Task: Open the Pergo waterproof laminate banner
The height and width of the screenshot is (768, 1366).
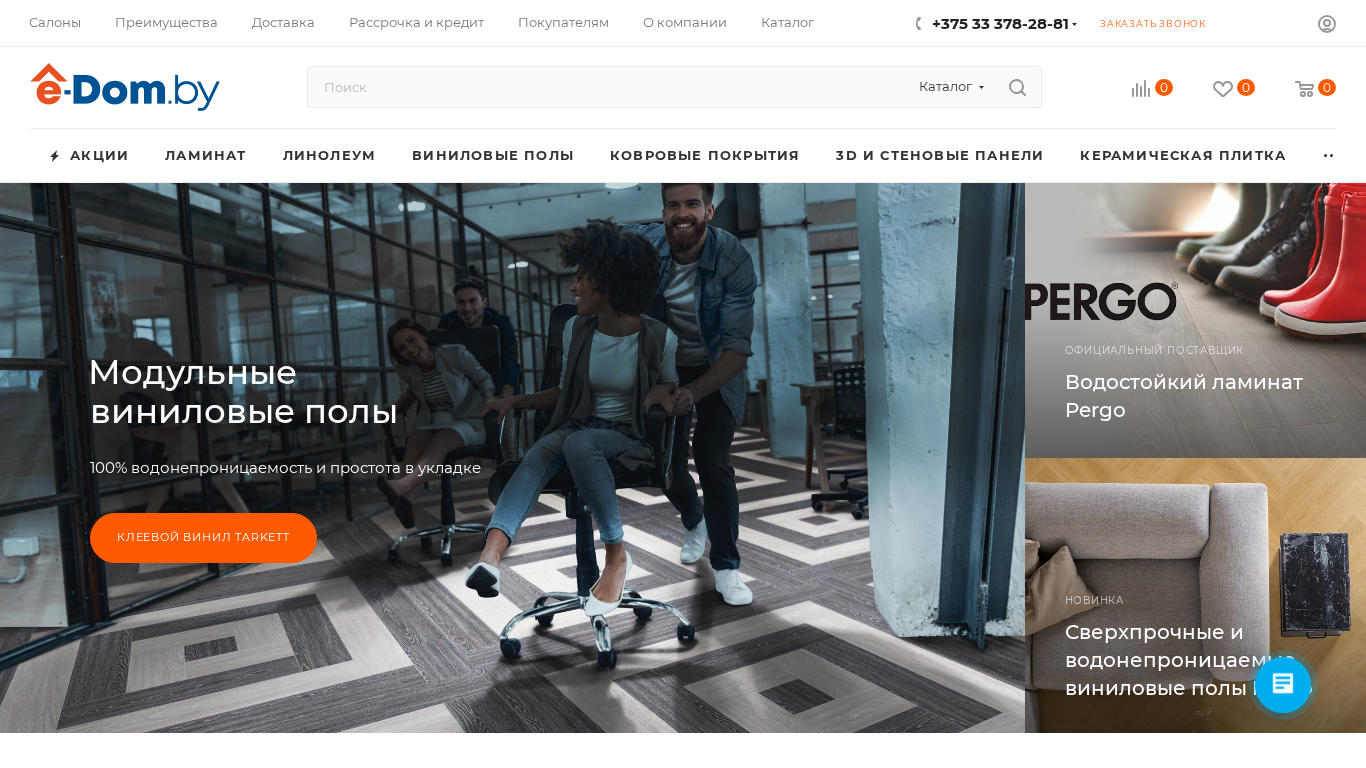Action: 1195,320
